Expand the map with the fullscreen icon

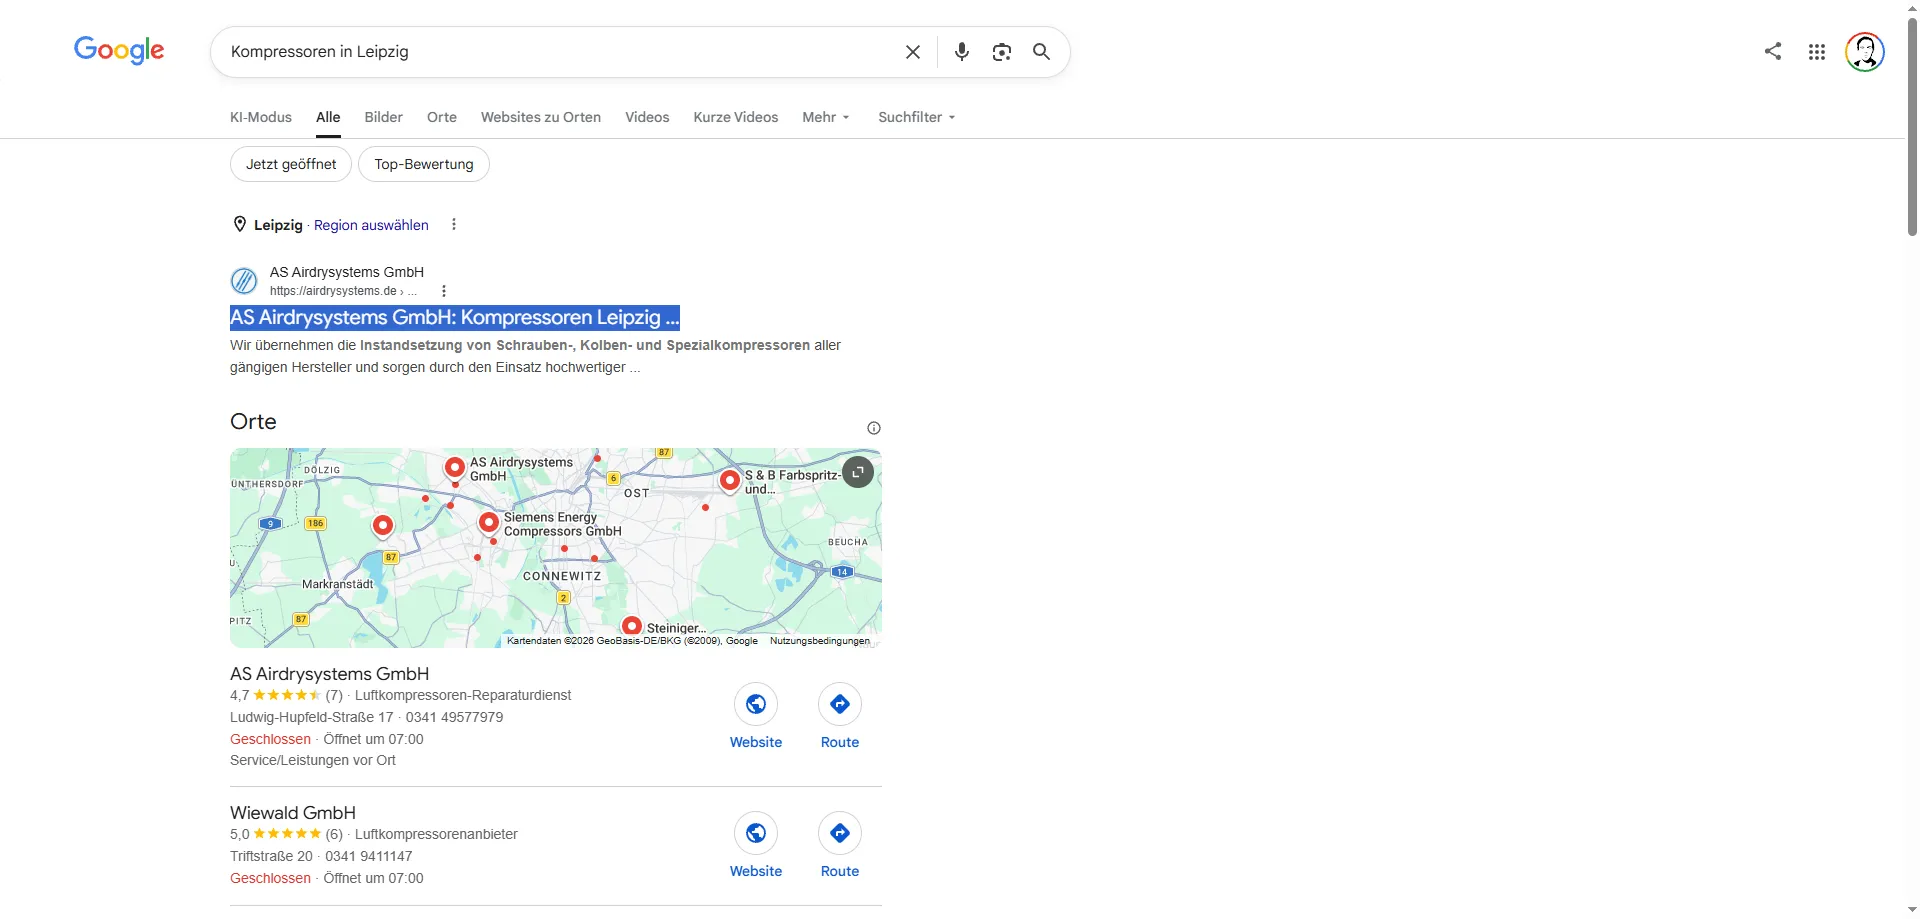[858, 472]
